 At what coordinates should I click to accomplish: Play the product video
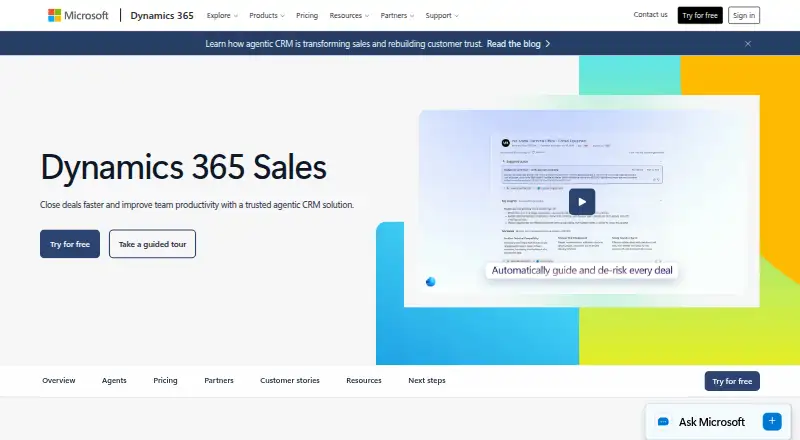582,202
